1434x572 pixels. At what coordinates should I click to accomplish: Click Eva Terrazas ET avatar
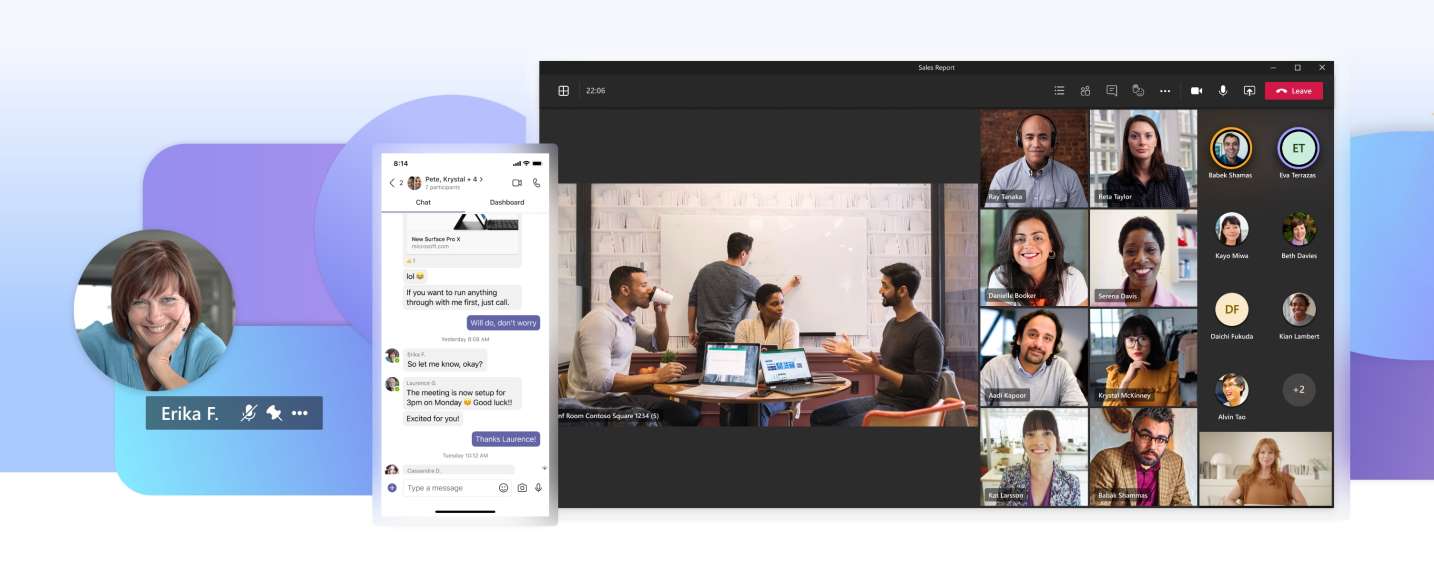(1298, 148)
